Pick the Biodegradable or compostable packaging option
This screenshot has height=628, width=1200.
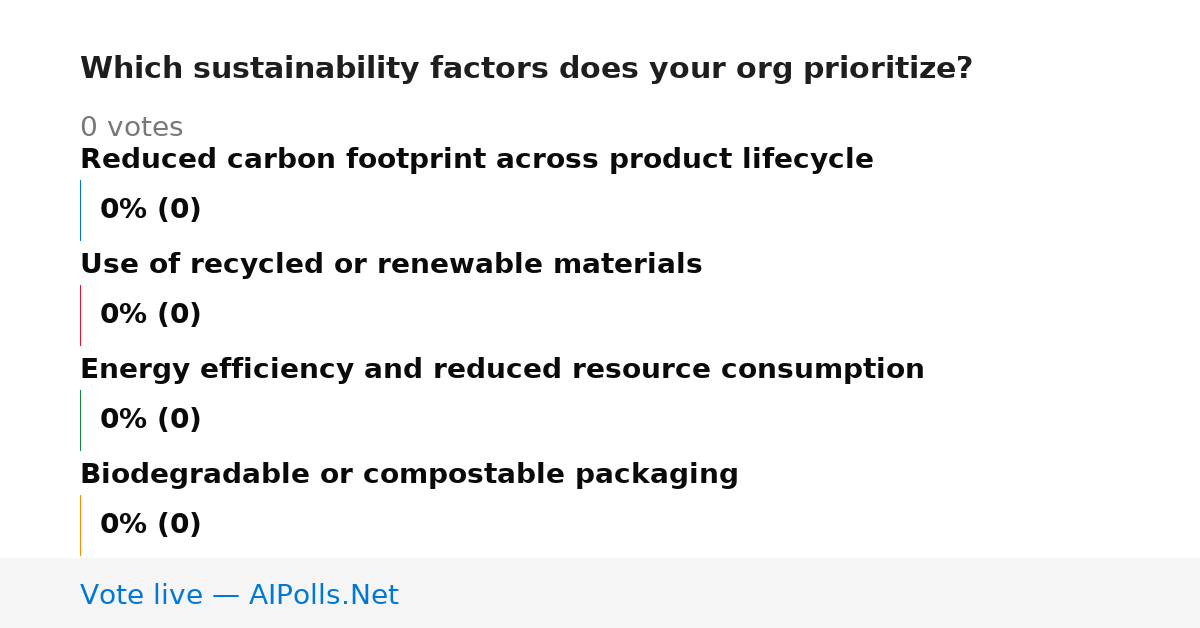point(409,475)
